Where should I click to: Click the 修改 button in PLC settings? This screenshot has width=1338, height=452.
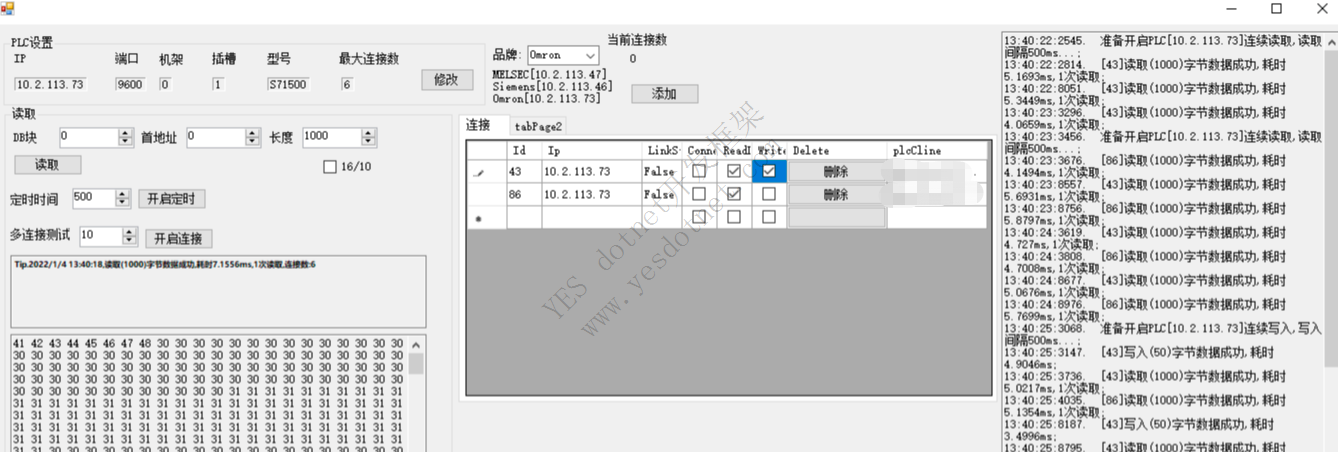[x=446, y=80]
